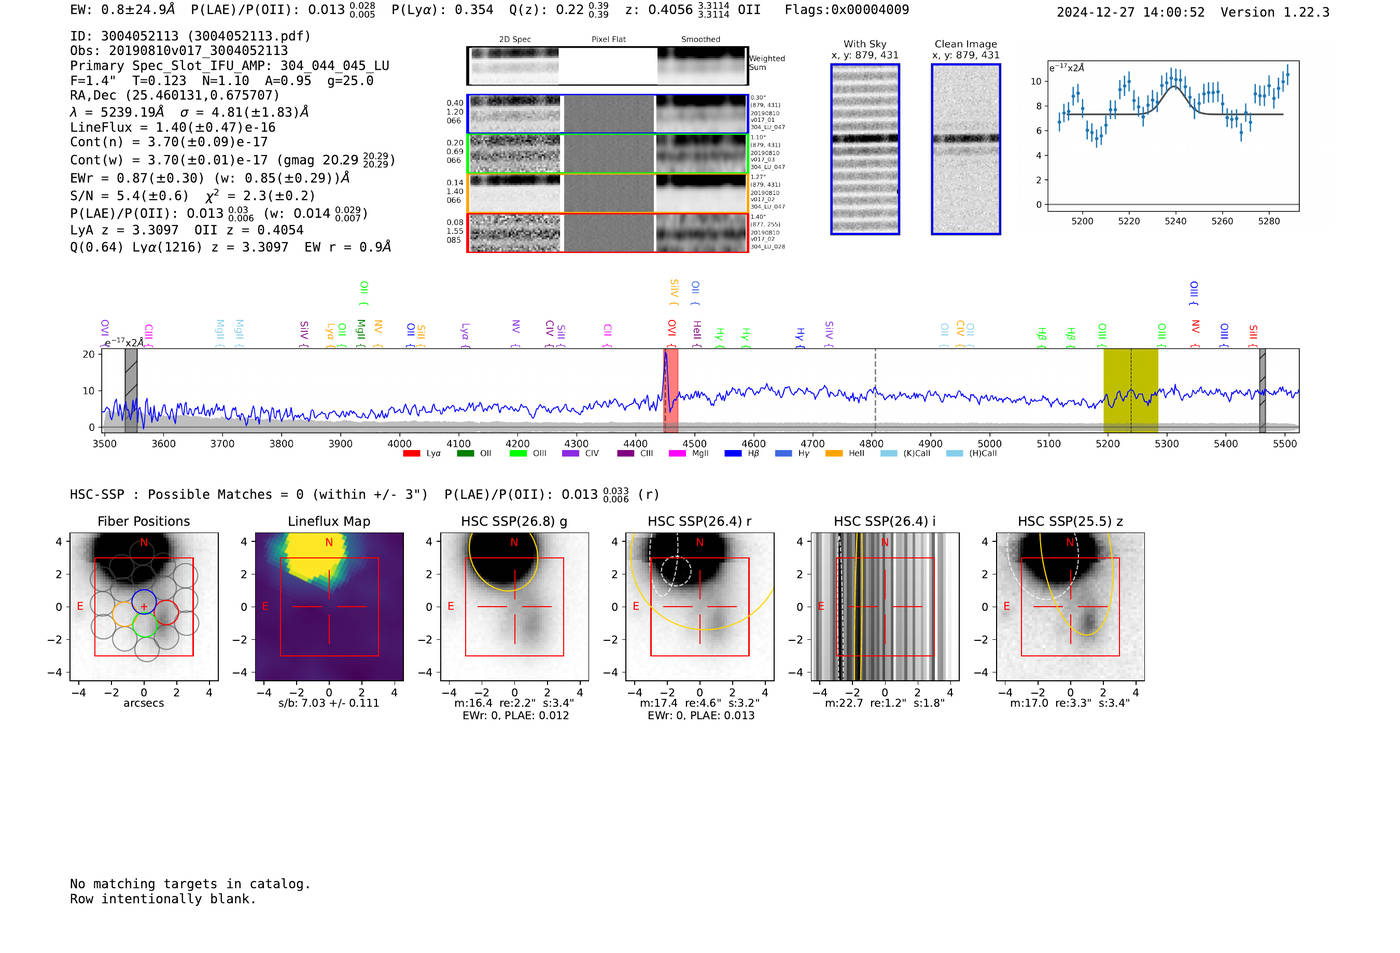Screen dimensions: 1400x953
Task: Click the 'EWr: 0, PLAE: 0.013' caption
Action: click(x=701, y=716)
